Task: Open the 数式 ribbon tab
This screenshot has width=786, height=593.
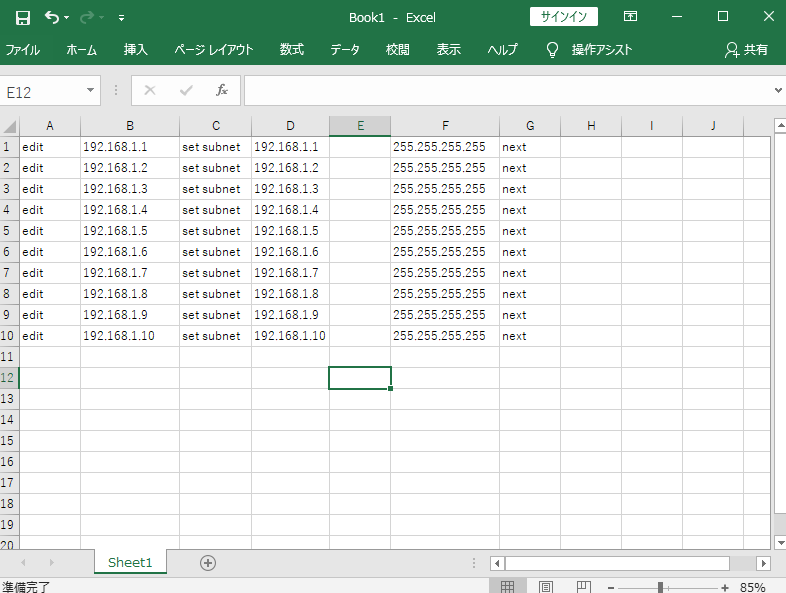Action: [291, 50]
